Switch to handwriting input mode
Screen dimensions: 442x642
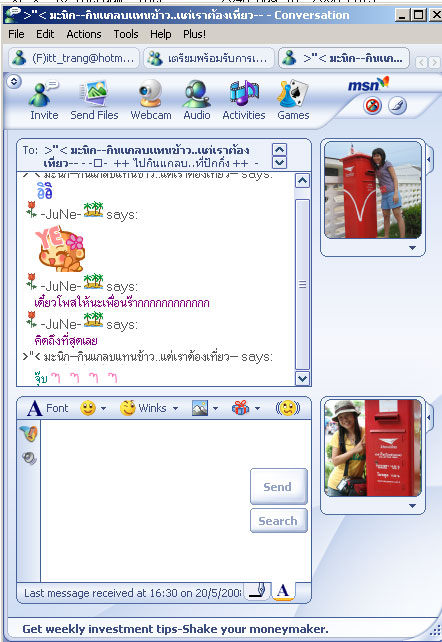pyautogui.click(x=258, y=591)
